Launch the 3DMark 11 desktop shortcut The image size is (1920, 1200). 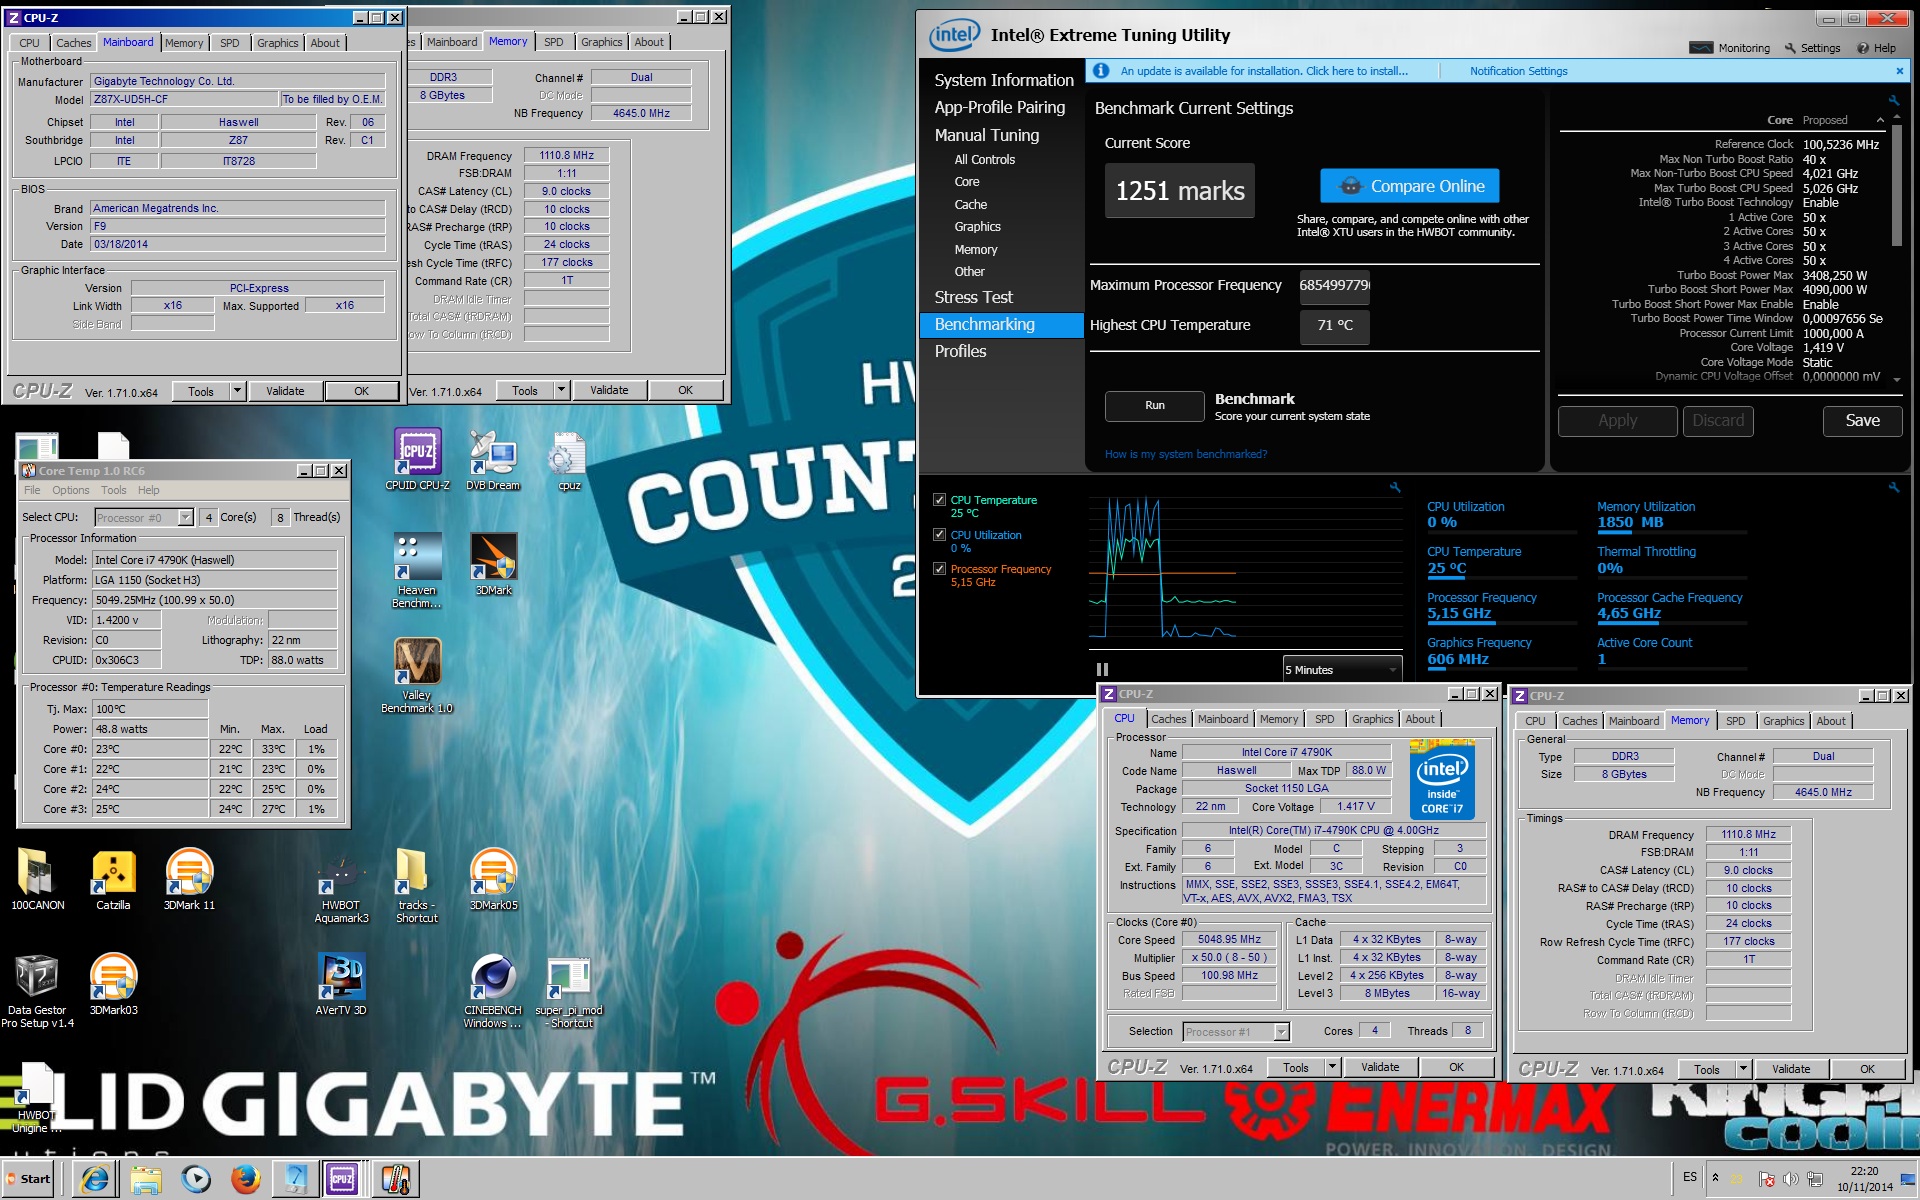click(189, 878)
